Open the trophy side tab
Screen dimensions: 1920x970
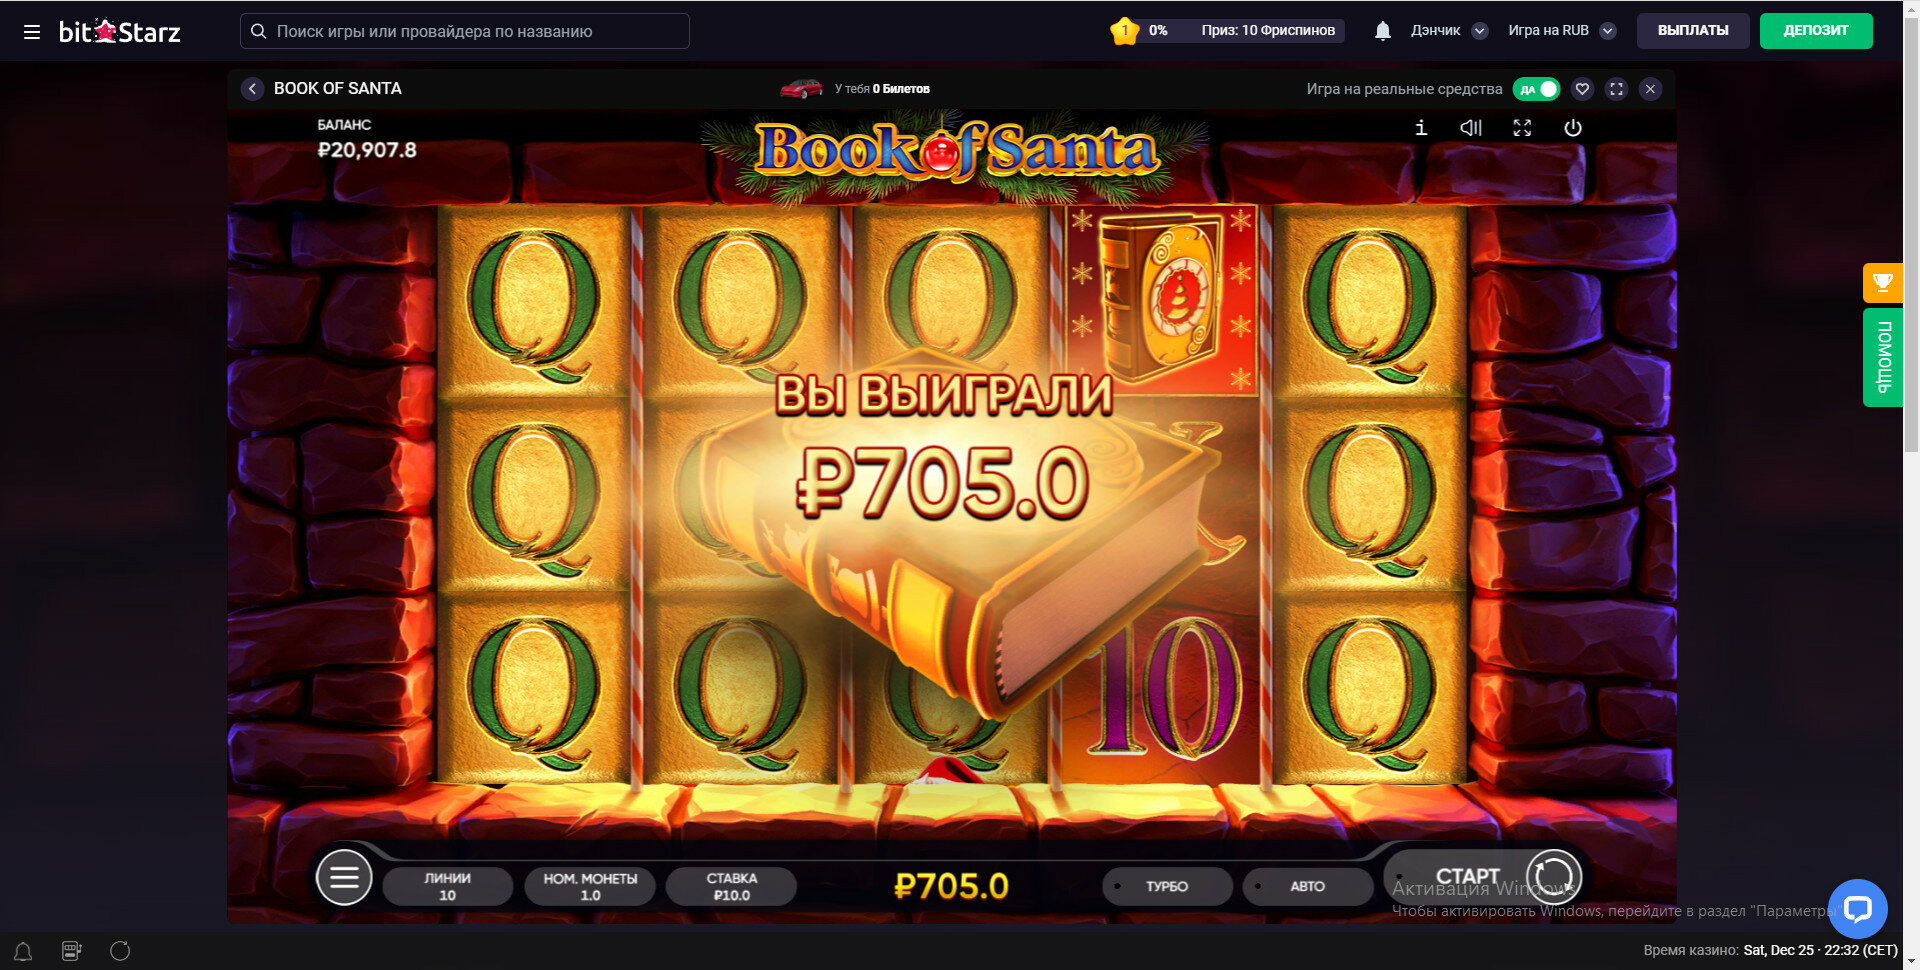point(1882,283)
